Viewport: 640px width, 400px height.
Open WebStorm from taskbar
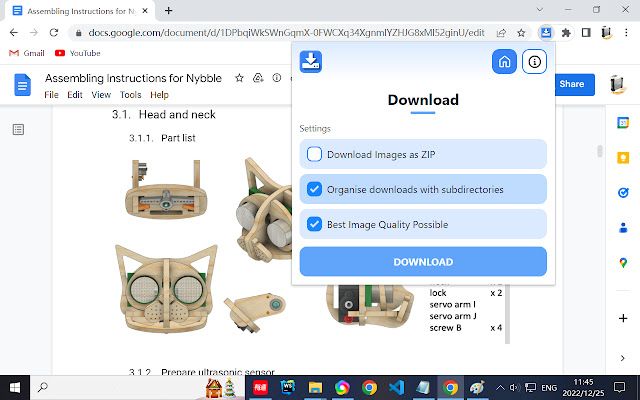(288, 387)
